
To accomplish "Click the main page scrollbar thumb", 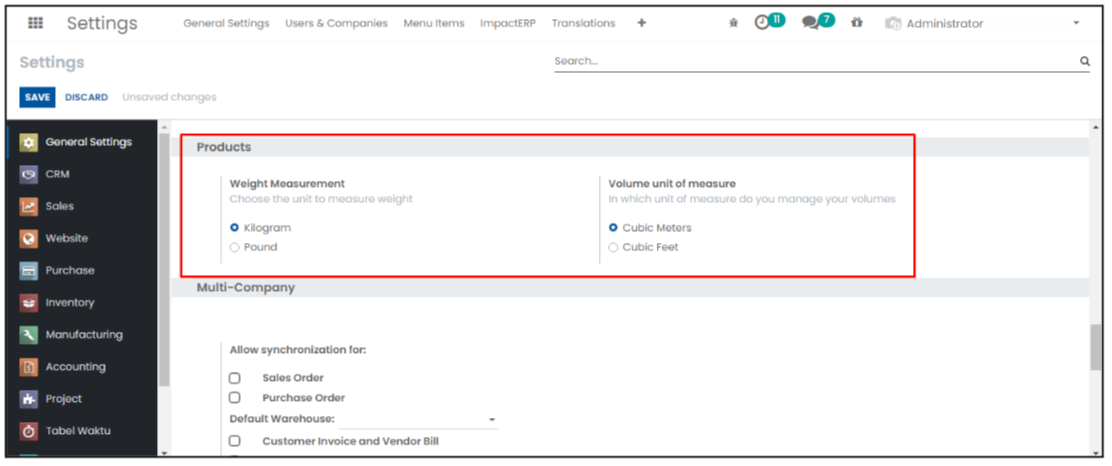I will (1096, 348).
